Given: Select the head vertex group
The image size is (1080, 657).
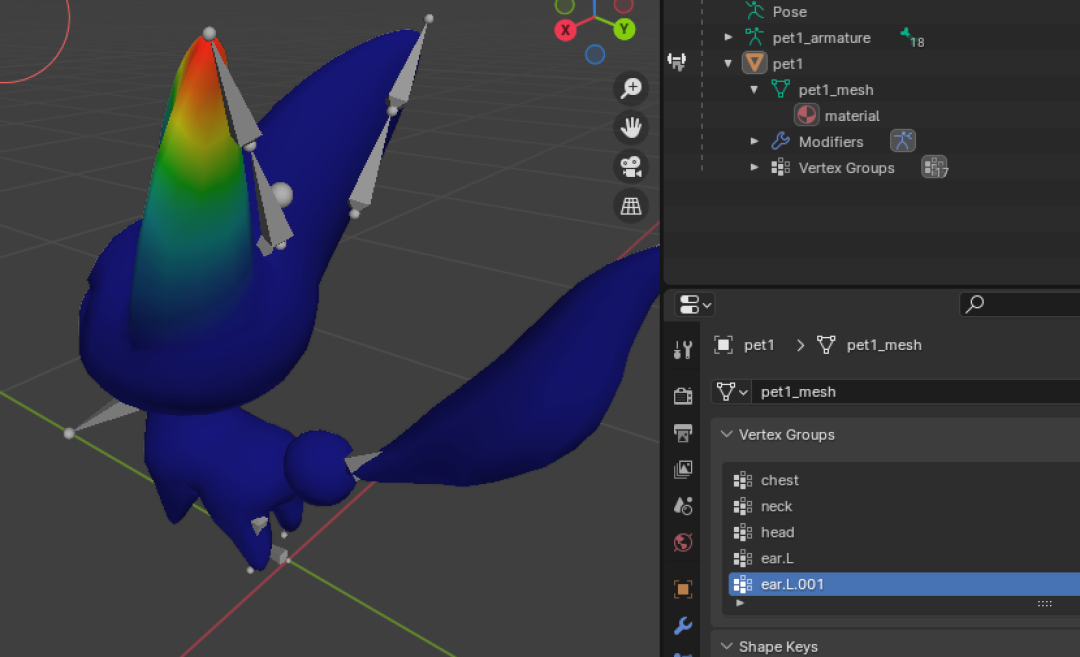Looking at the screenshot, I should pos(904,532).
